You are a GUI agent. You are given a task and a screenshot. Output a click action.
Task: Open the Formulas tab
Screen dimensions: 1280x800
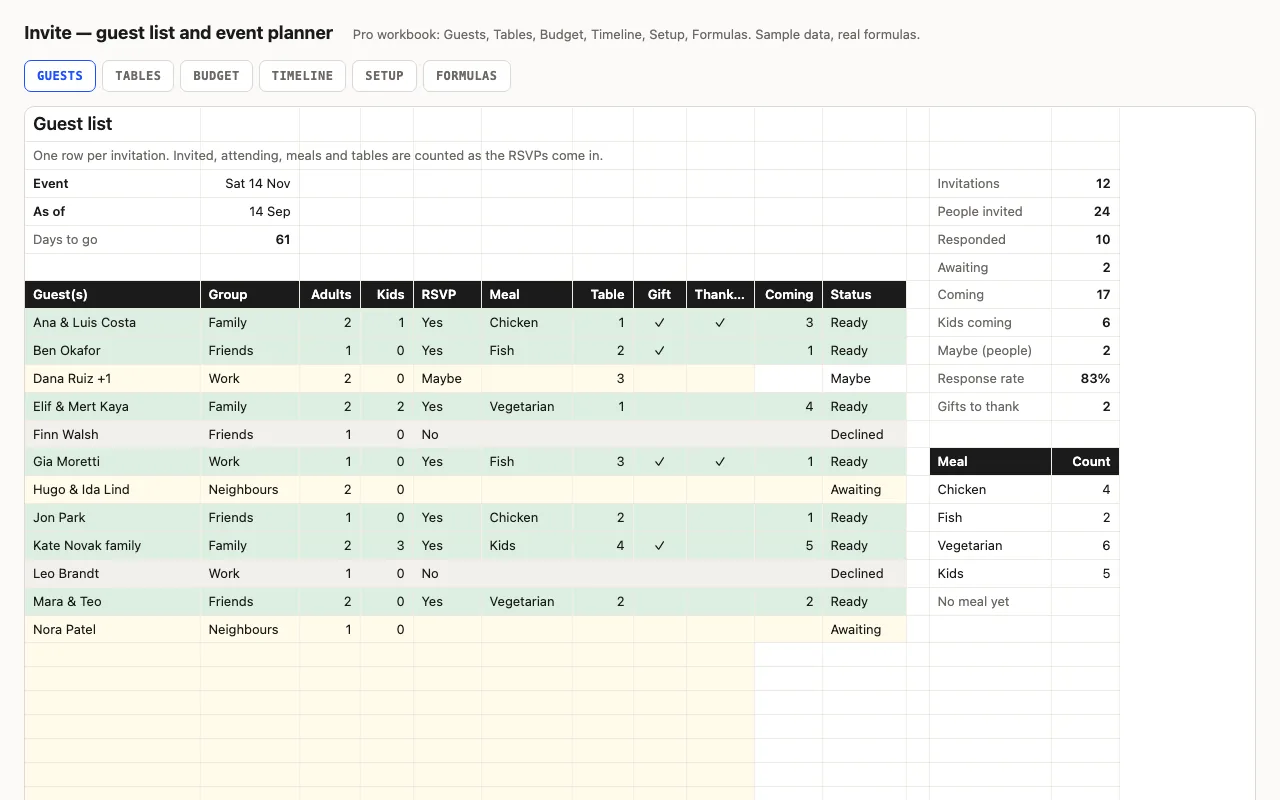pyautogui.click(x=467, y=76)
